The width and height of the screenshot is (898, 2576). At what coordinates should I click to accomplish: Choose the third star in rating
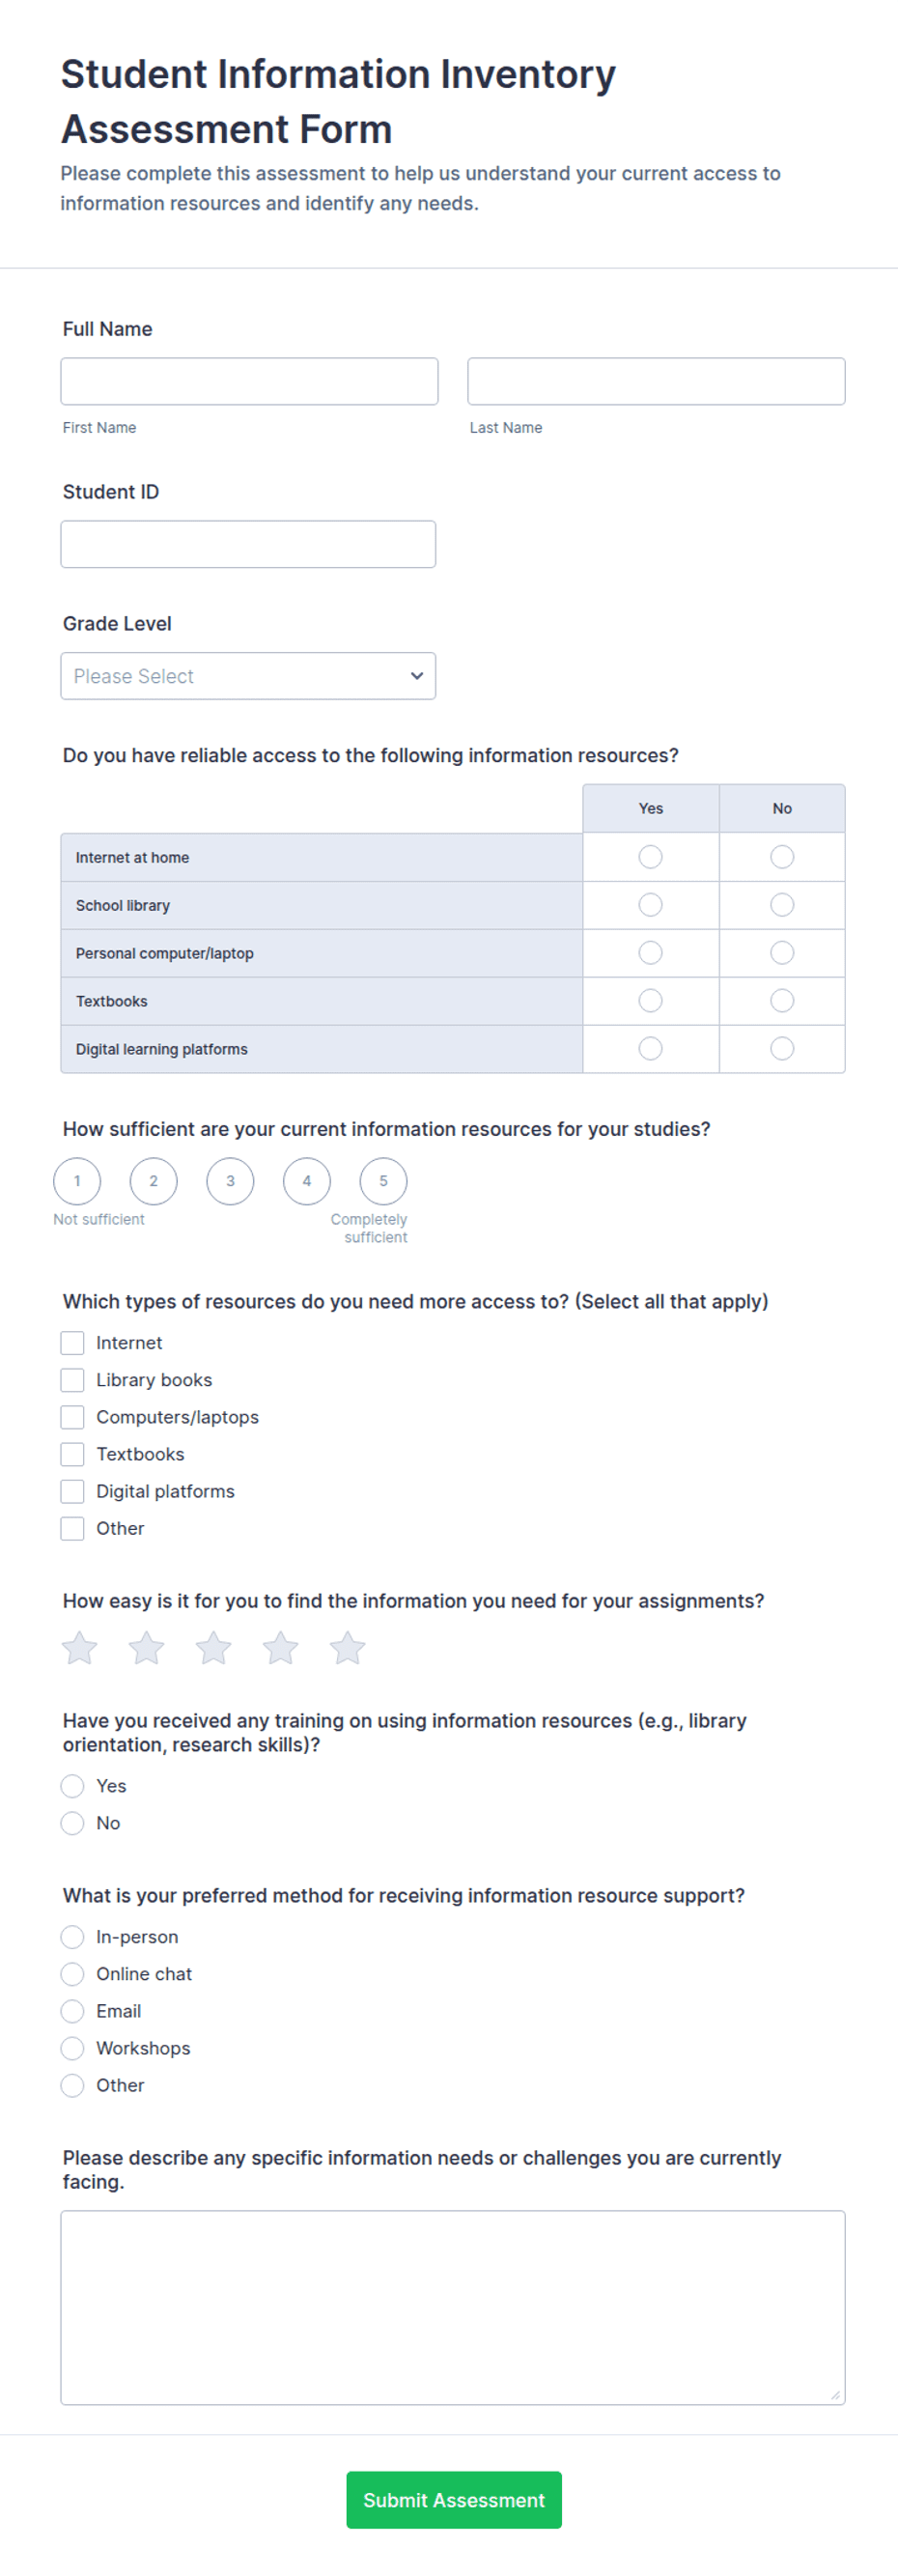pos(213,1647)
